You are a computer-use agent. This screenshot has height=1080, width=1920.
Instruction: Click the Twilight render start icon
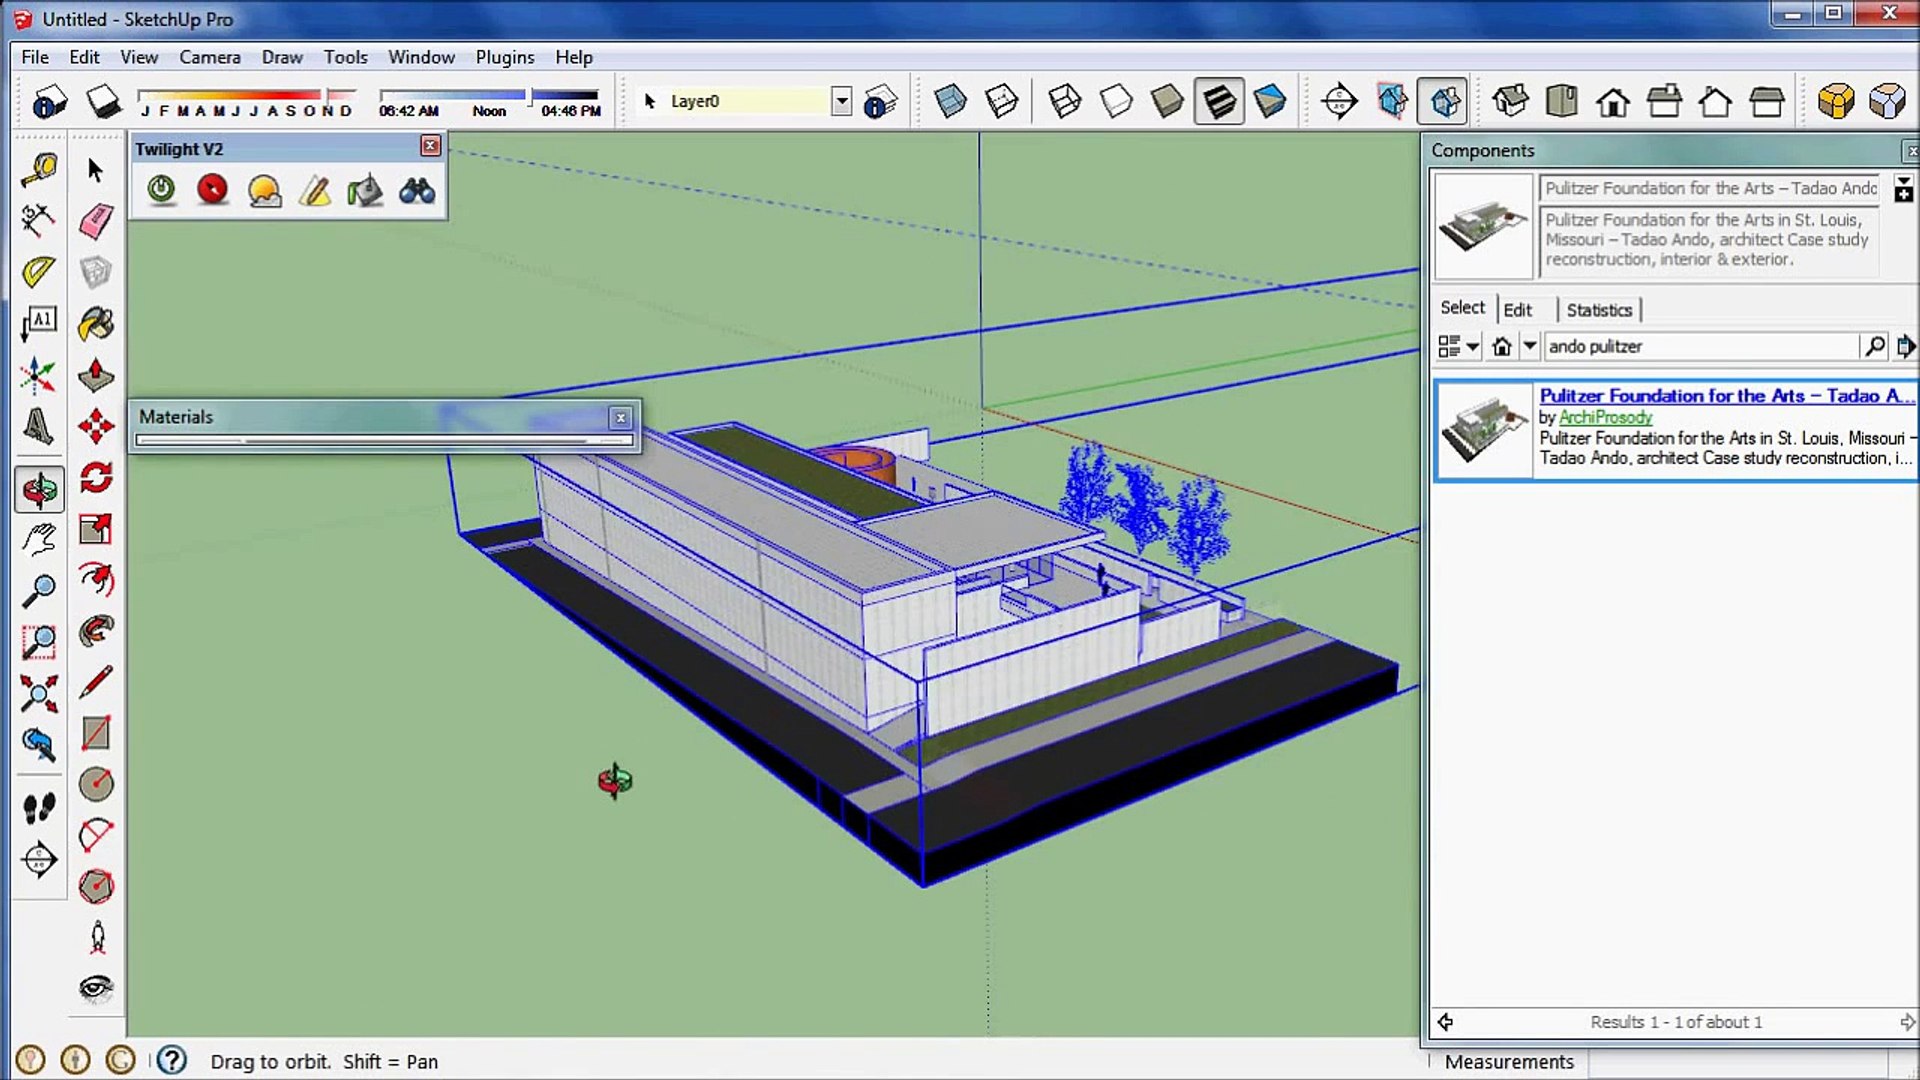tap(161, 190)
